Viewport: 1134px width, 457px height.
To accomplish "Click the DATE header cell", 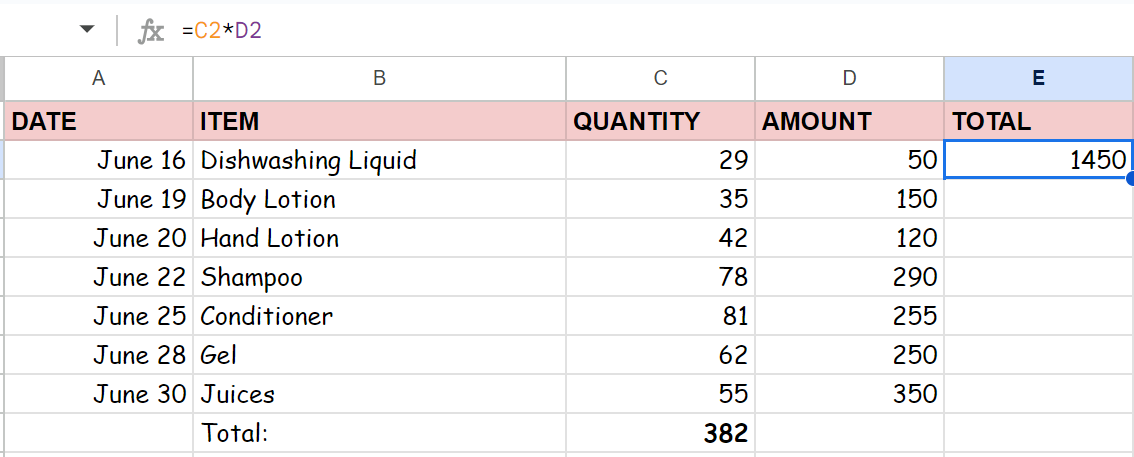I will (98, 122).
